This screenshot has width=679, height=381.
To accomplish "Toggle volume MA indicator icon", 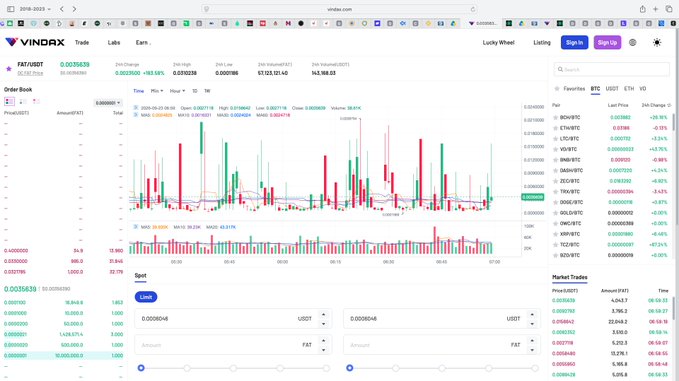I will coord(136,227).
